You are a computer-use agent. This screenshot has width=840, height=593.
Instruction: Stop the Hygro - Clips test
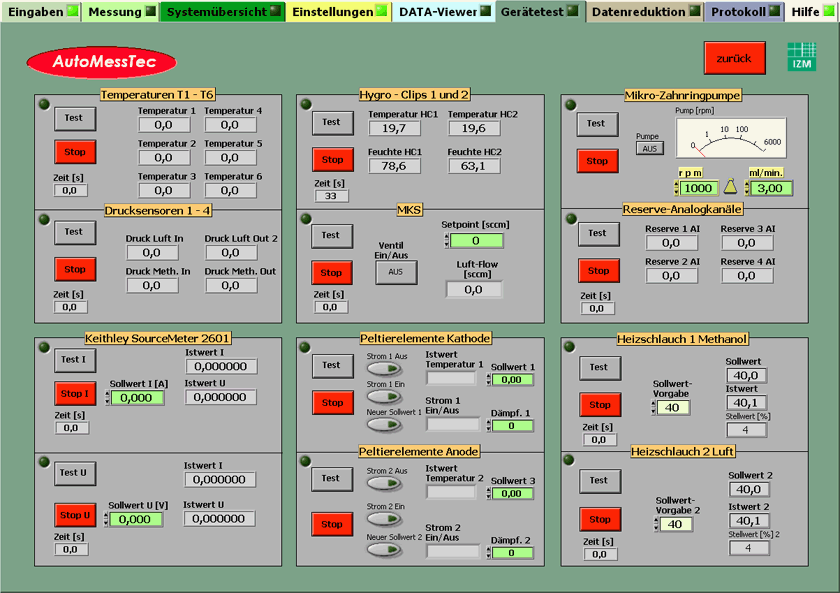click(333, 160)
